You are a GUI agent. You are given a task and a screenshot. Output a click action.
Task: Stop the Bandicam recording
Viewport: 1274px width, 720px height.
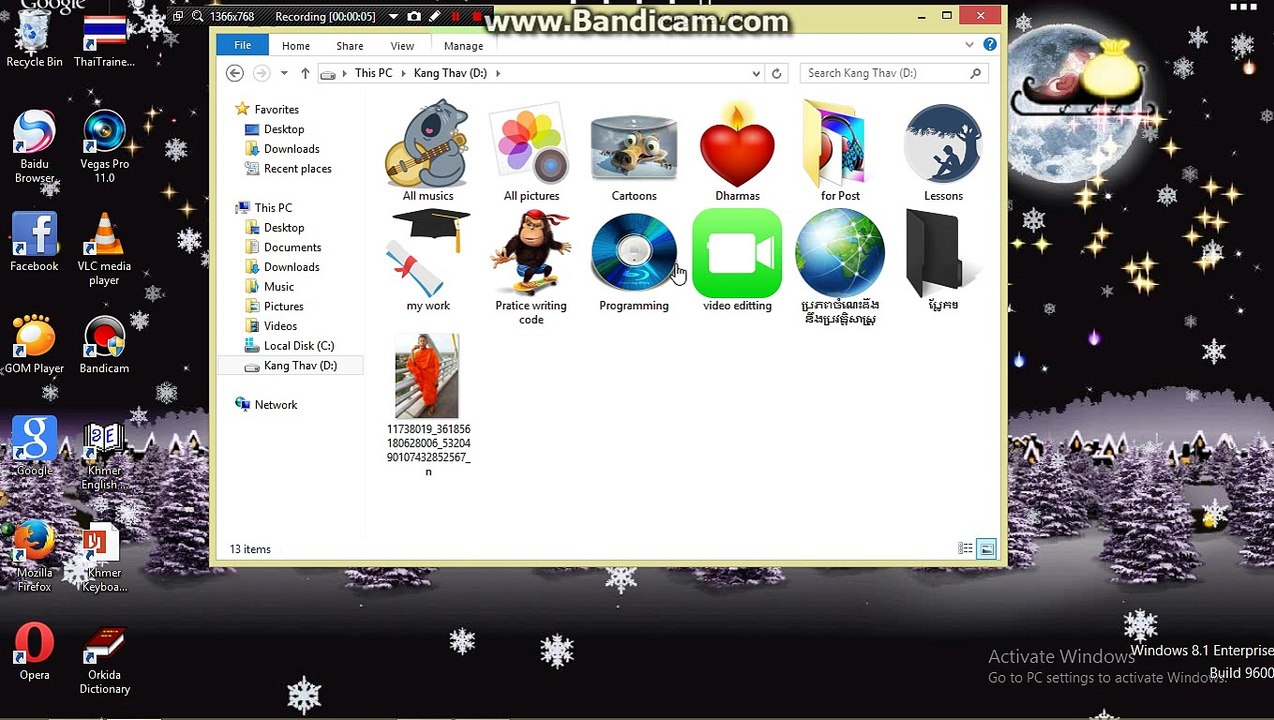476,16
